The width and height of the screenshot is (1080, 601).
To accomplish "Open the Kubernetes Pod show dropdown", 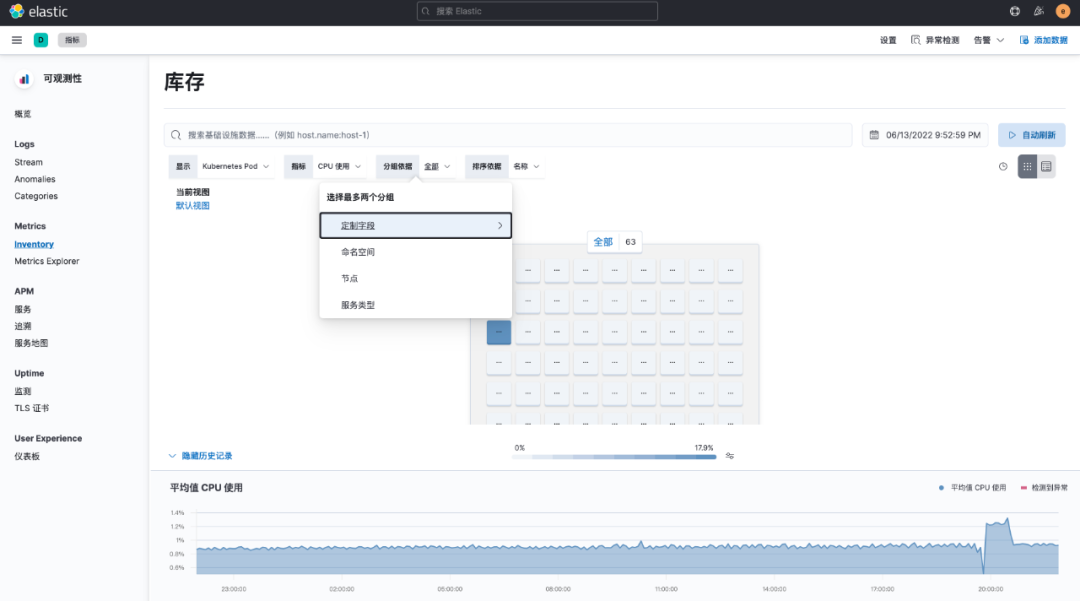I will (x=235, y=167).
